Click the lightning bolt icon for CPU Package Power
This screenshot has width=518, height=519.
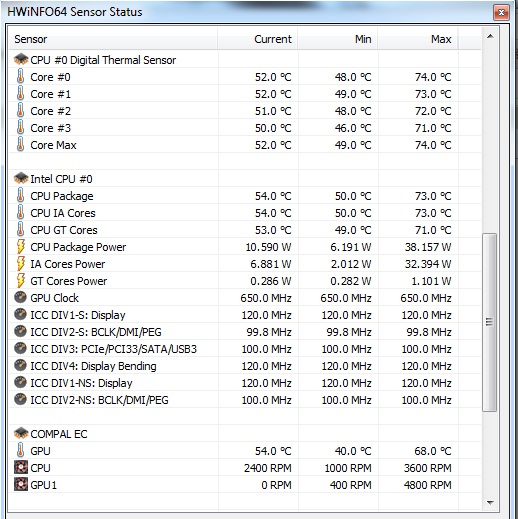click(x=21, y=247)
